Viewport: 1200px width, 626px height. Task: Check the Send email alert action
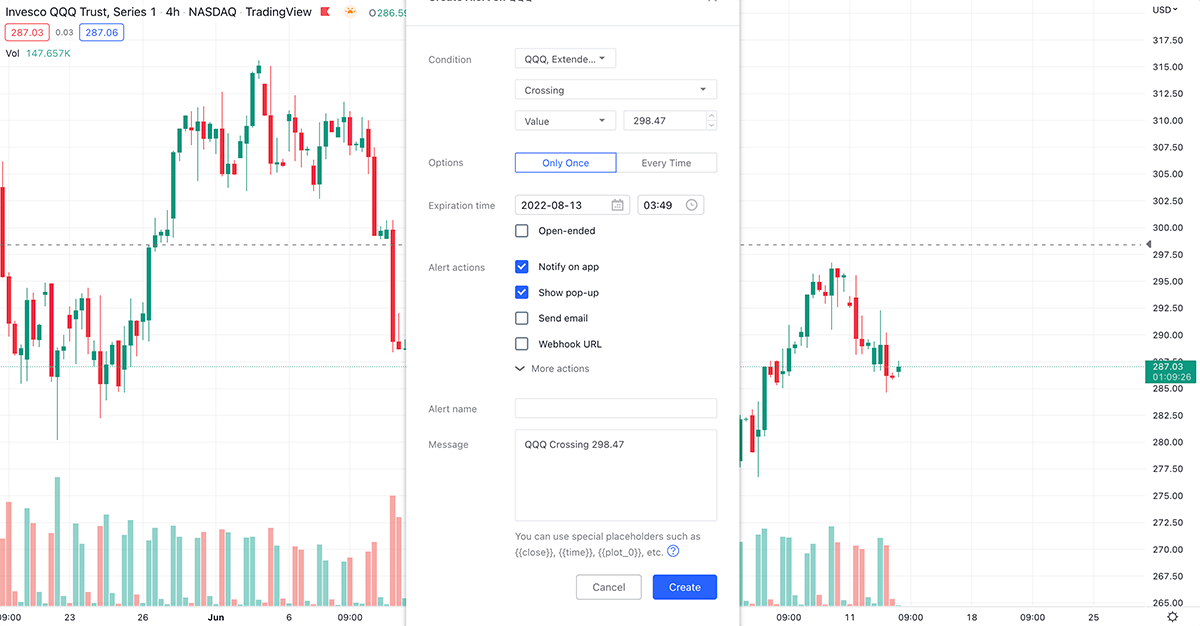521,317
